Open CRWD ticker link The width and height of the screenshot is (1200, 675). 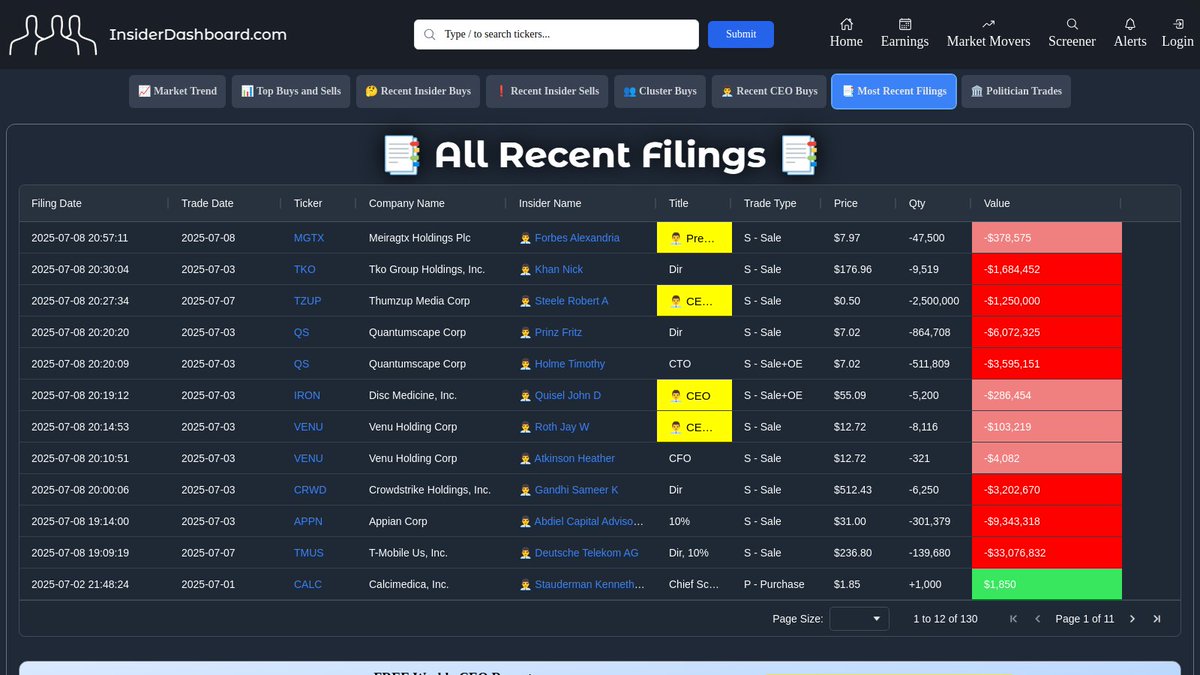tap(310, 490)
